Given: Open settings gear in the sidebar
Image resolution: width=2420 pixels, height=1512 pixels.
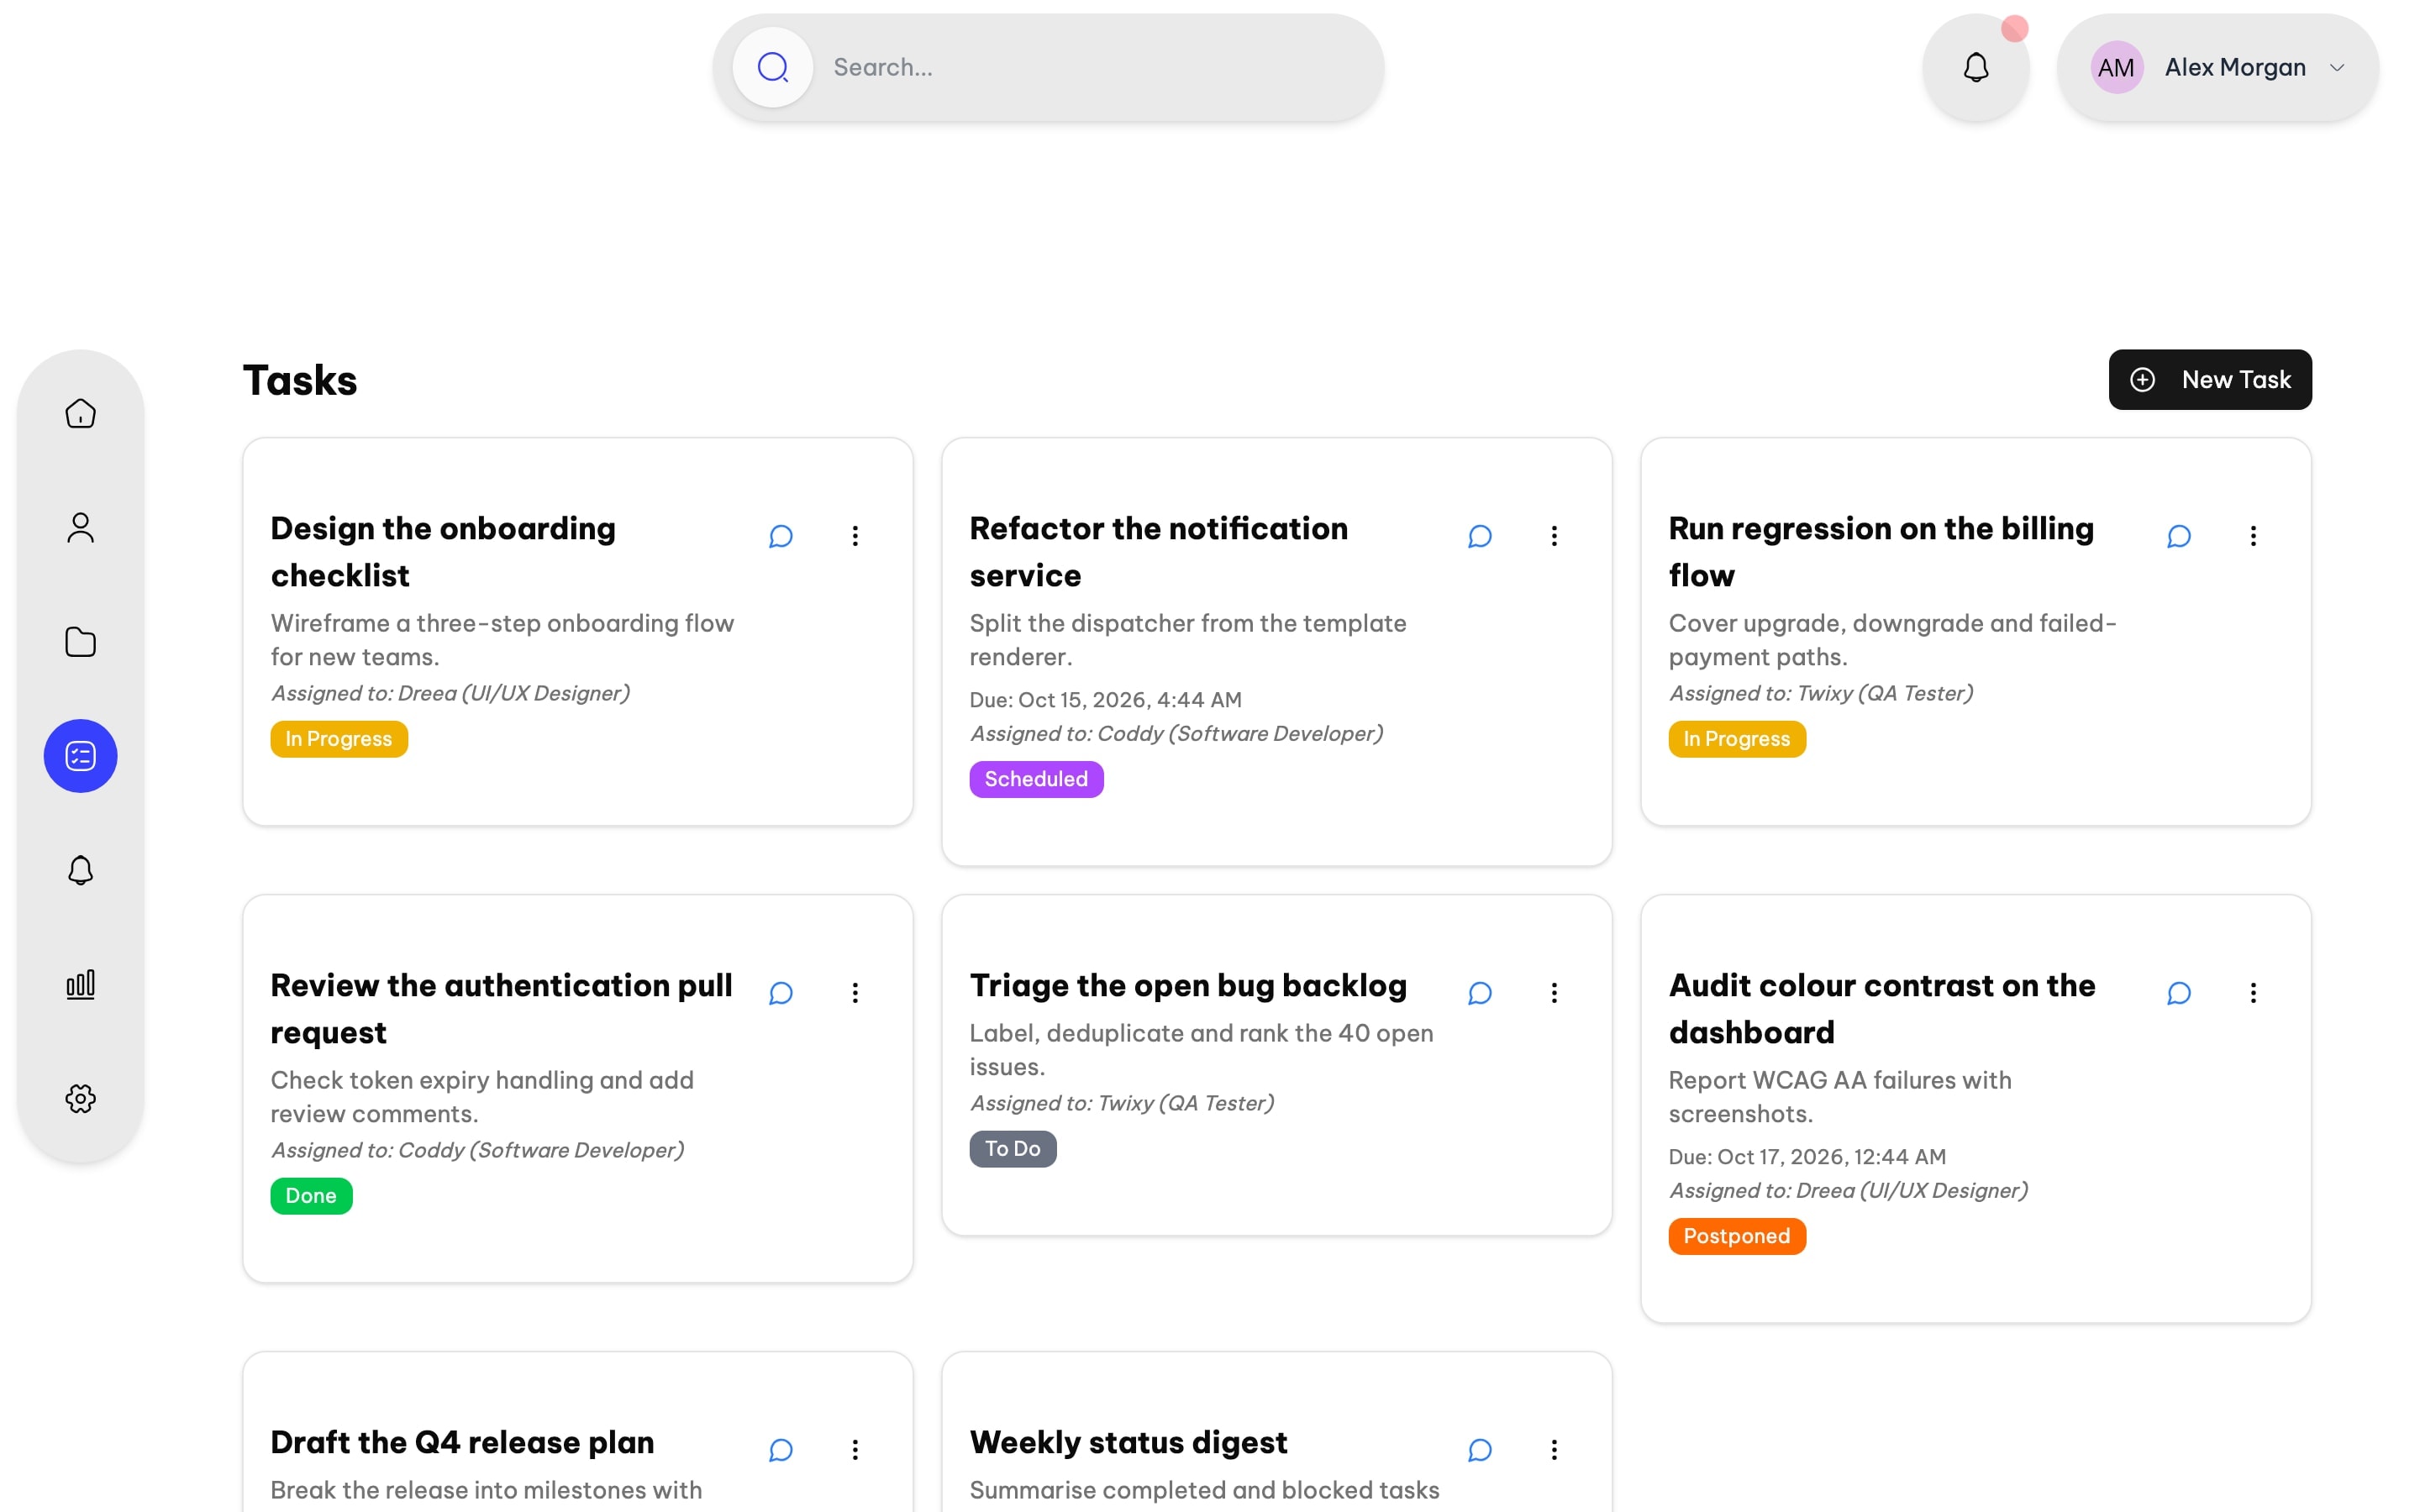Looking at the screenshot, I should (x=80, y=1098).
